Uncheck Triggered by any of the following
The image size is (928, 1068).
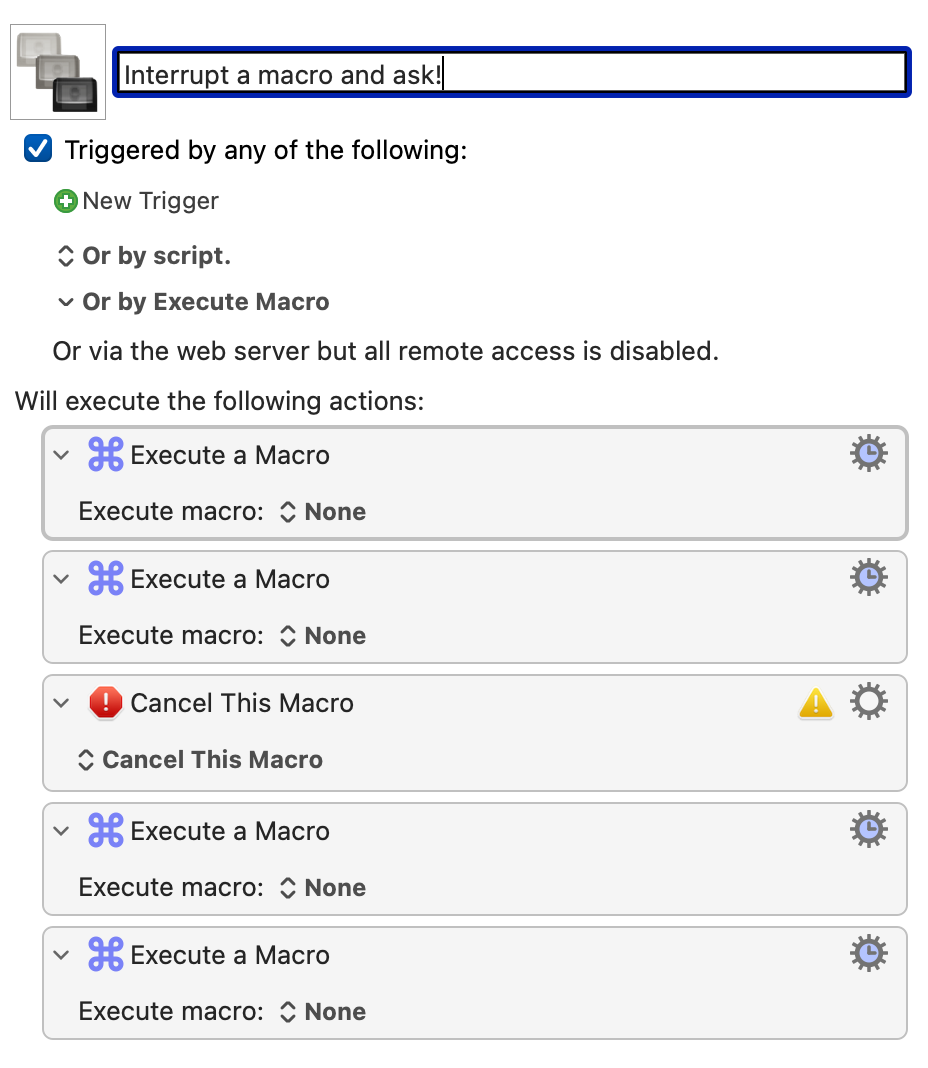pos(38,148)
